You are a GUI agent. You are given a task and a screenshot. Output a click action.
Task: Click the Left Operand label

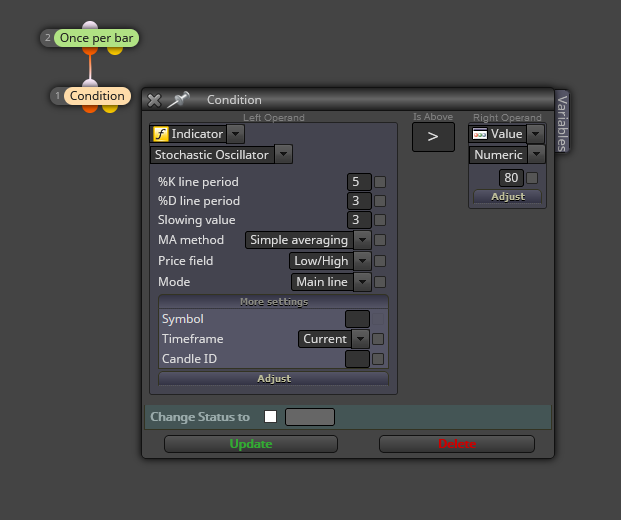tap(274, 118)
